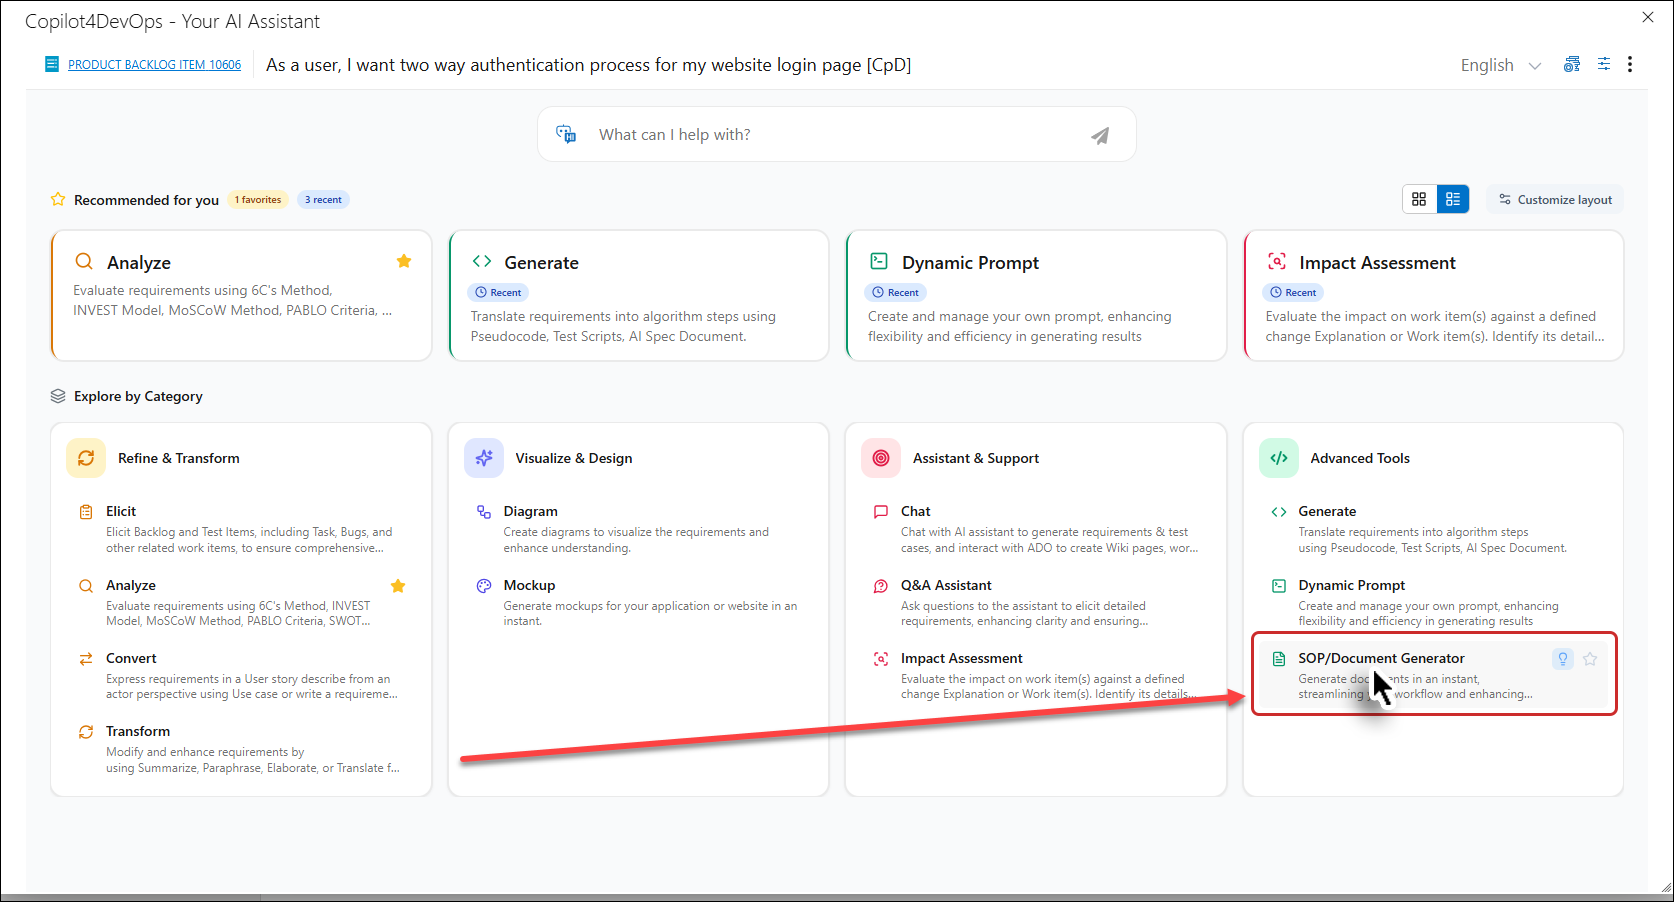Switch to list view layout
The image size is (1674, 902).
click(x=1453, y=199)
